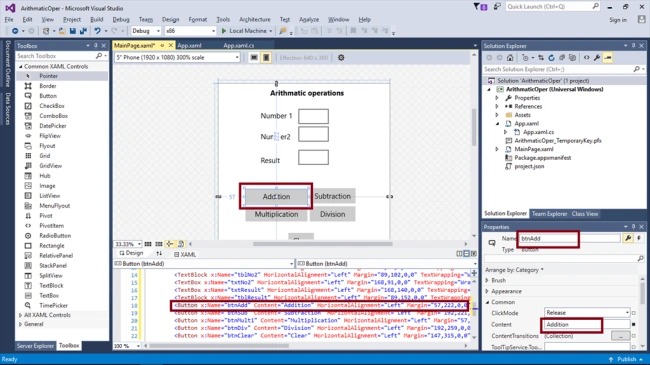Click the vertical split view icon

coord(459,254)
